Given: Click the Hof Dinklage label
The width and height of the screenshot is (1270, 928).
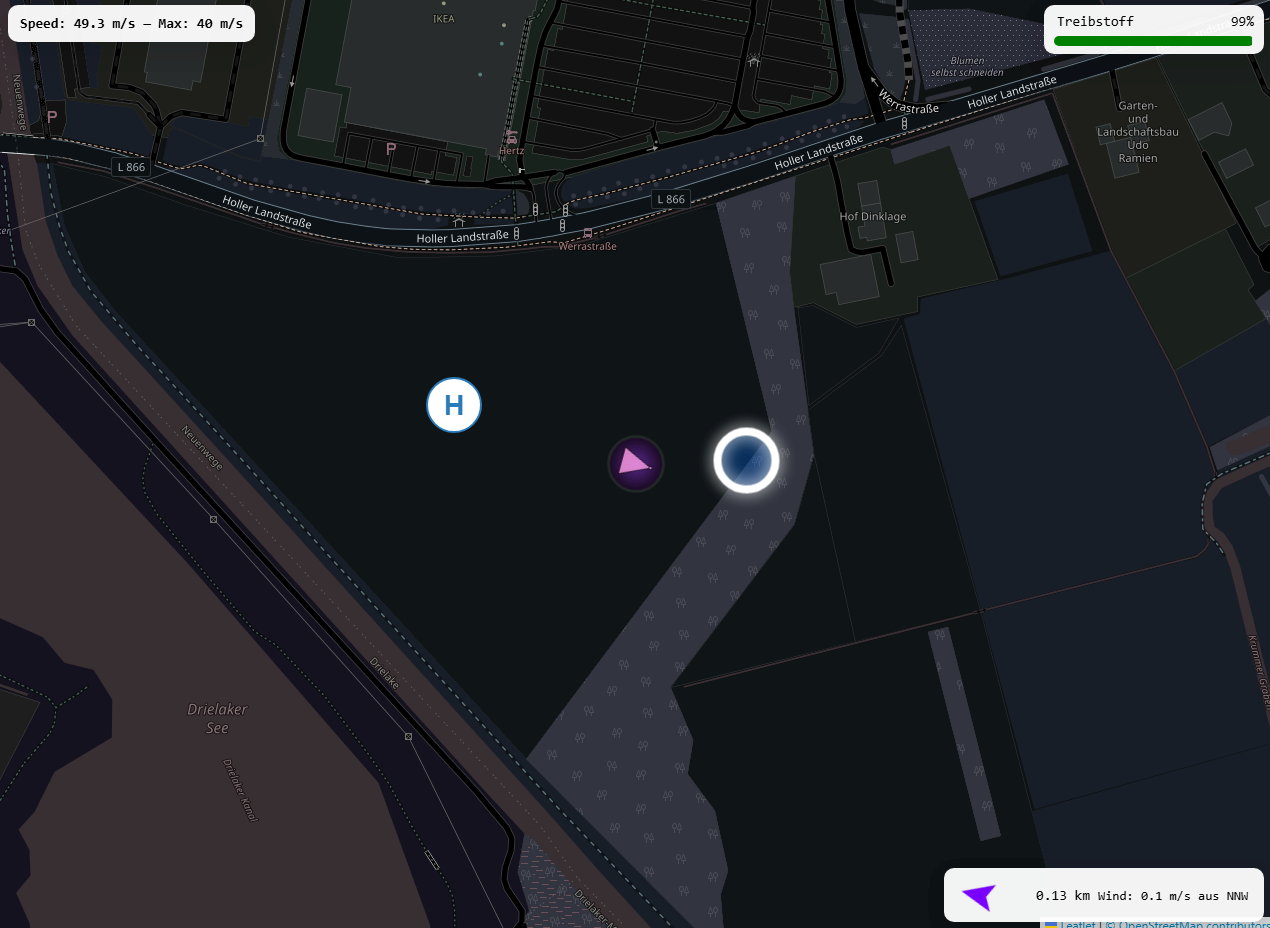Looking at the screenshot, I should coord(872,216).
